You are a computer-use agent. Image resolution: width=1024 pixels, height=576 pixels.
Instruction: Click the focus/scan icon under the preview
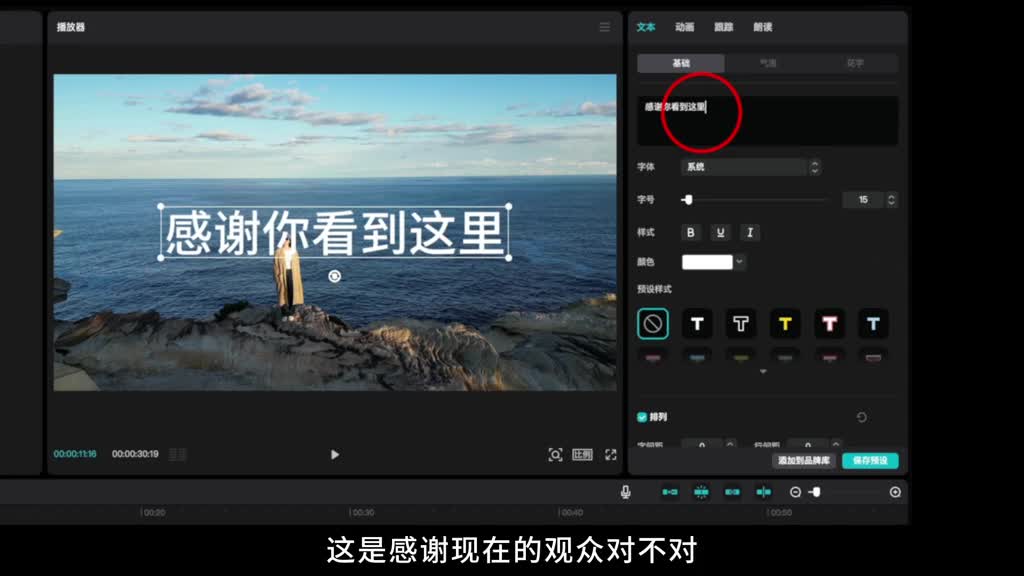(x=555, y=455)
